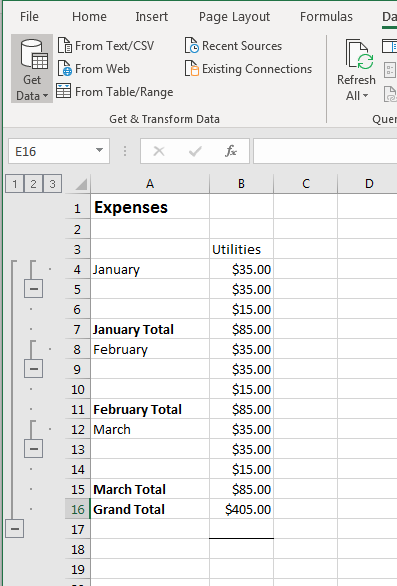The image size is (397, 586).
Task: Switch to the Formulas tab
Action: [326, 16]
